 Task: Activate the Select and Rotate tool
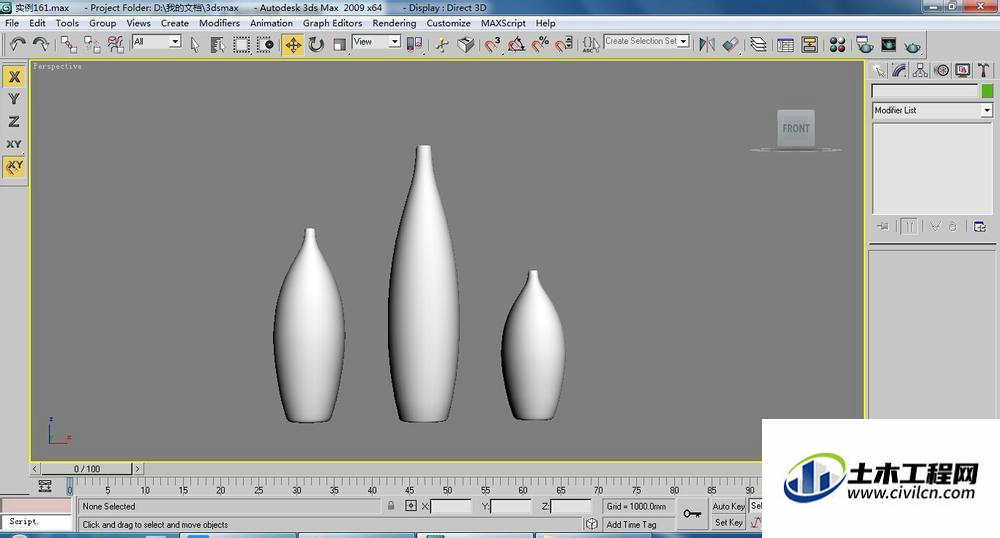316,45
